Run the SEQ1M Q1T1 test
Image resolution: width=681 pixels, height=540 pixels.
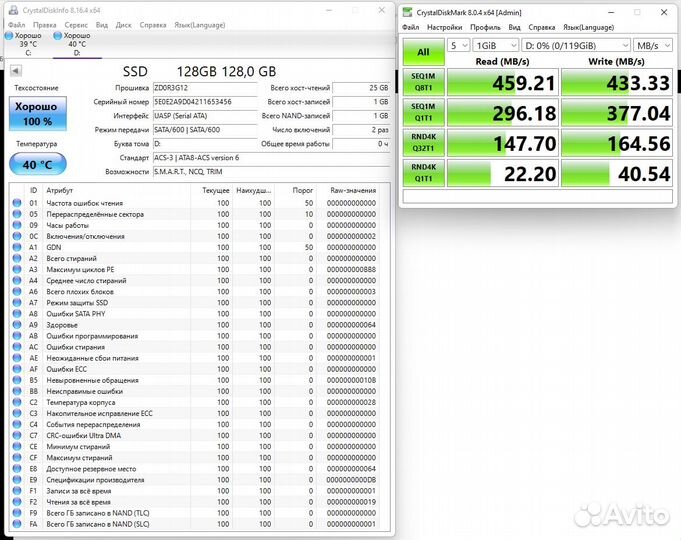tap(423, 113)
